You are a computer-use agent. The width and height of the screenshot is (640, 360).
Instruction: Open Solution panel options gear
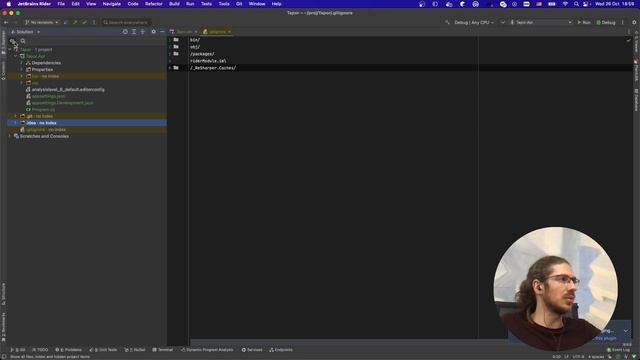(x=153, y=32)
